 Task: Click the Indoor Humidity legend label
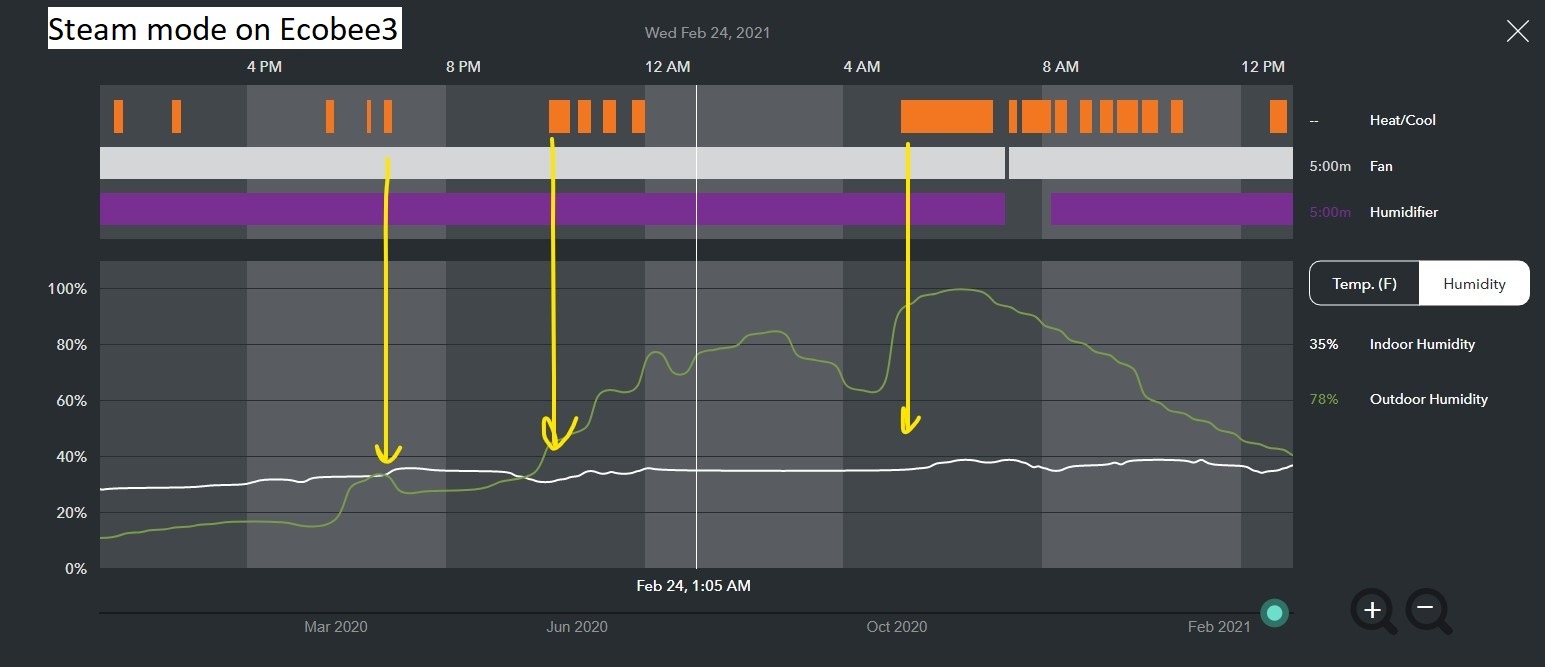pyautogui.click(x=1422, y=344)
